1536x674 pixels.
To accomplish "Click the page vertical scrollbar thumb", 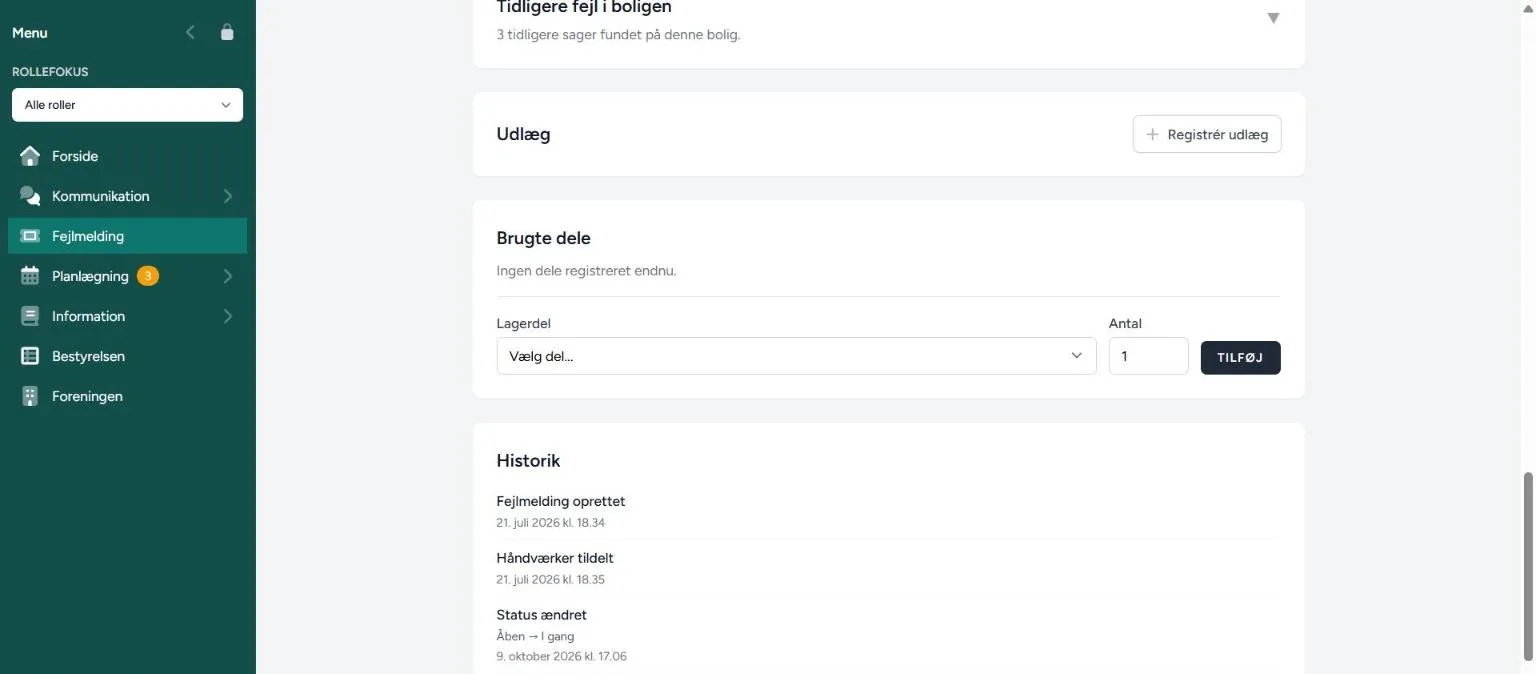I will pyautogui.click(x=1528, y=567).
